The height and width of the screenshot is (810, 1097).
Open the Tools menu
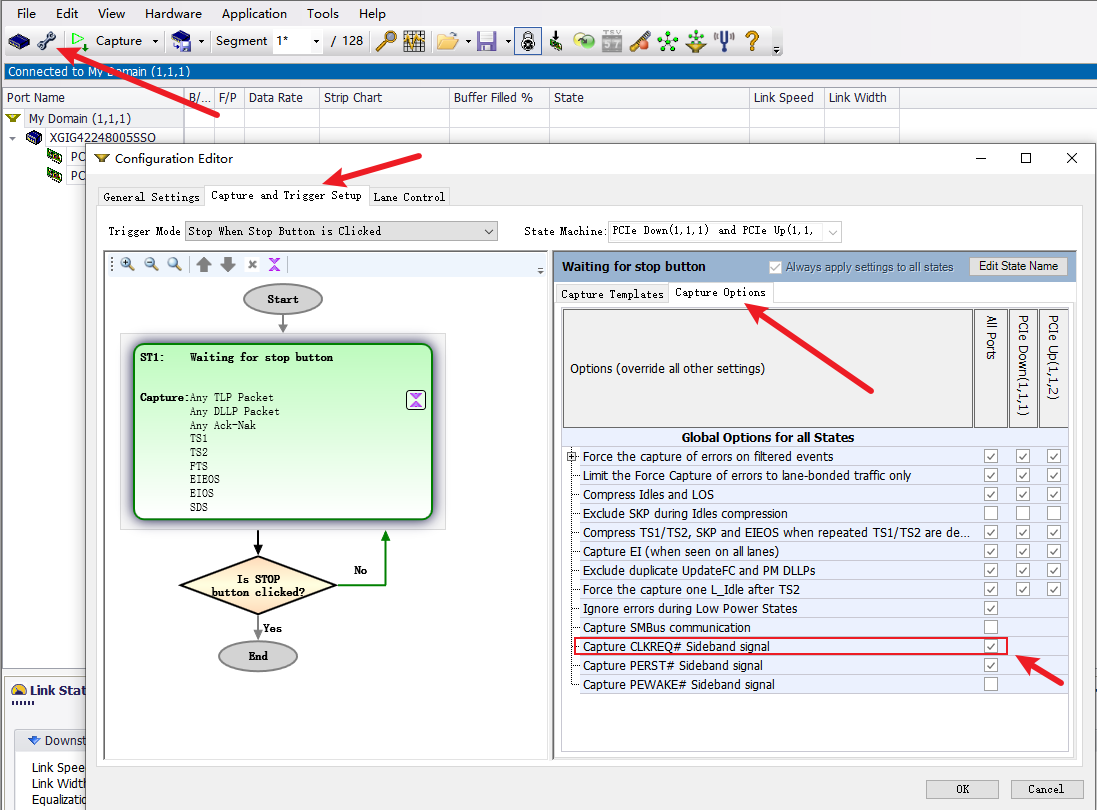323,13
